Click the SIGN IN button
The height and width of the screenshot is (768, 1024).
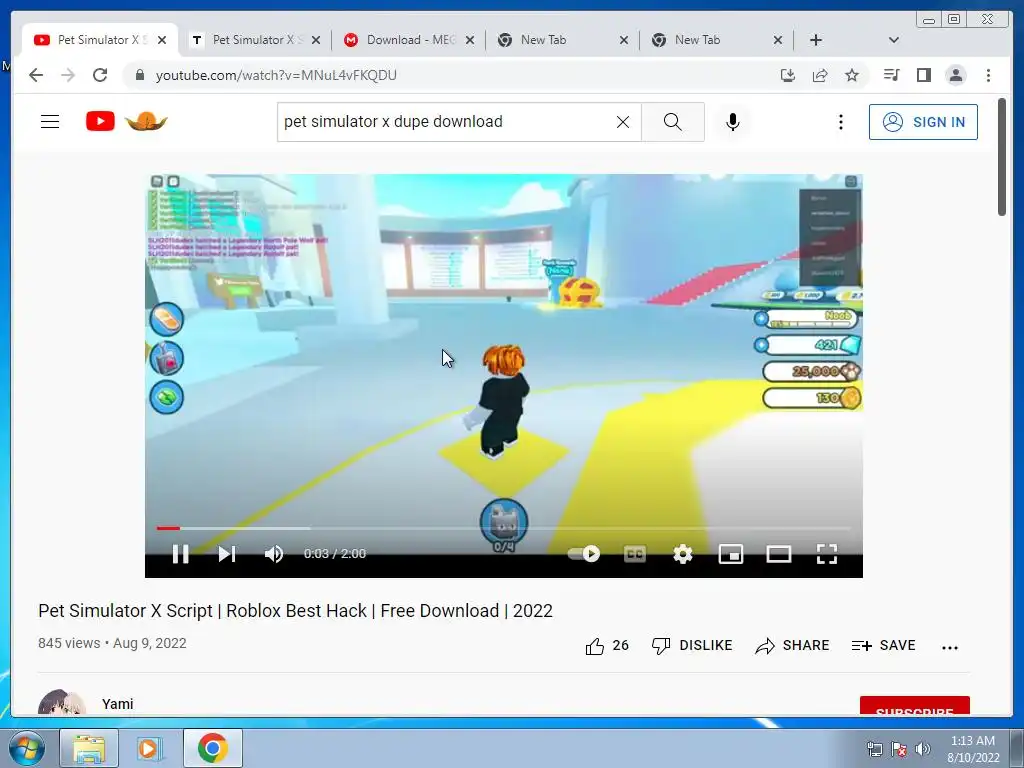pyautogui.click(x=923, y=122)
